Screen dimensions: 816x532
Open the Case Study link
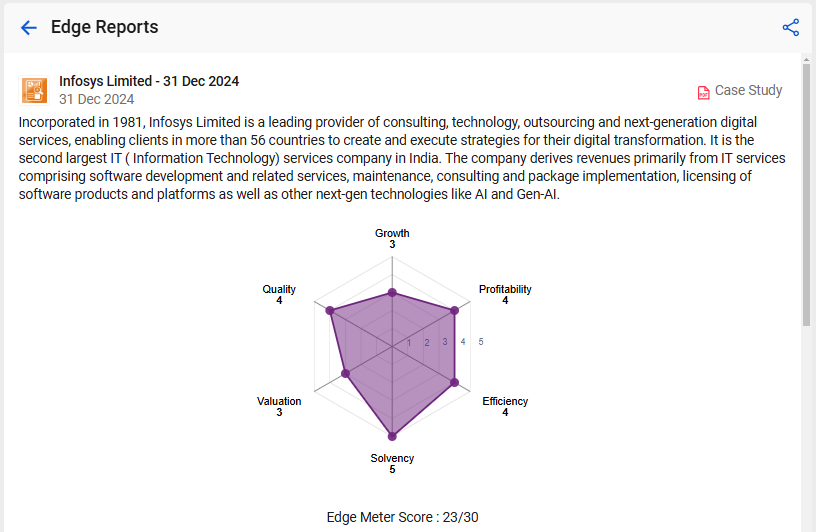coord(748,91)
